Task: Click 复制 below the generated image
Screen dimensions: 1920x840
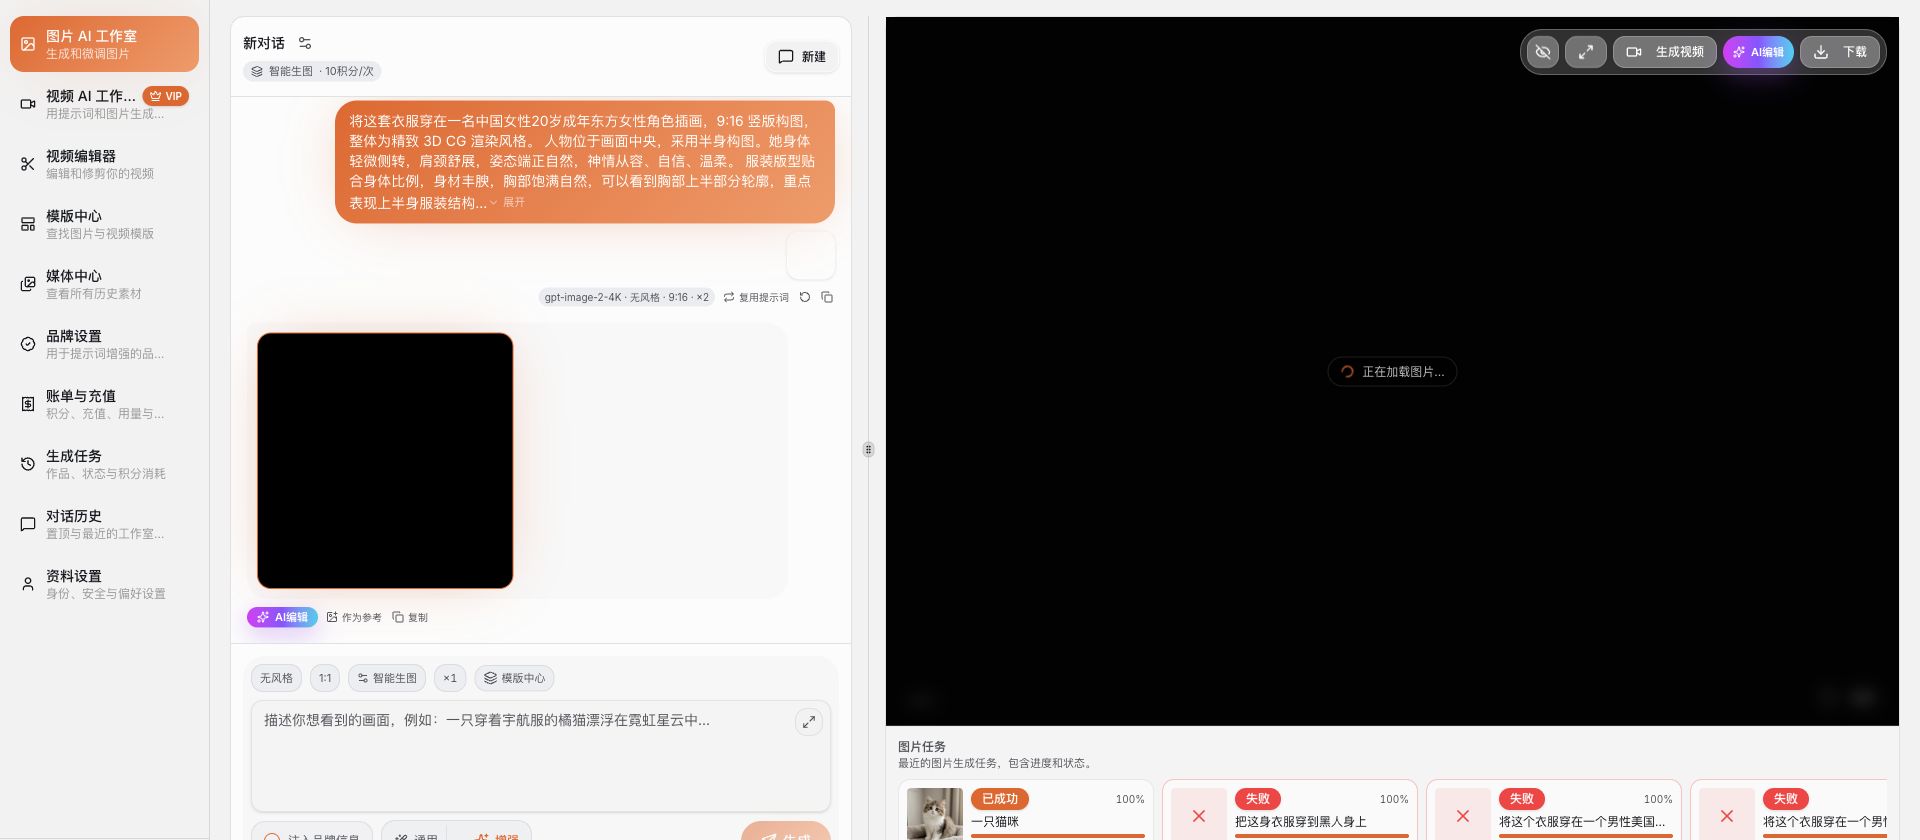Action: [410, 617]
